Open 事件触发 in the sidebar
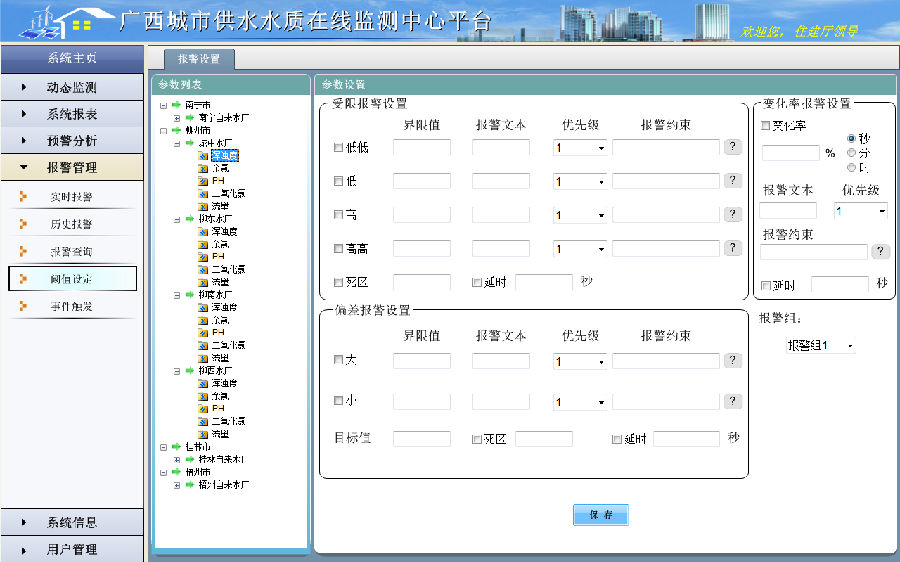 pyautogui.click(x=72, y=307)
